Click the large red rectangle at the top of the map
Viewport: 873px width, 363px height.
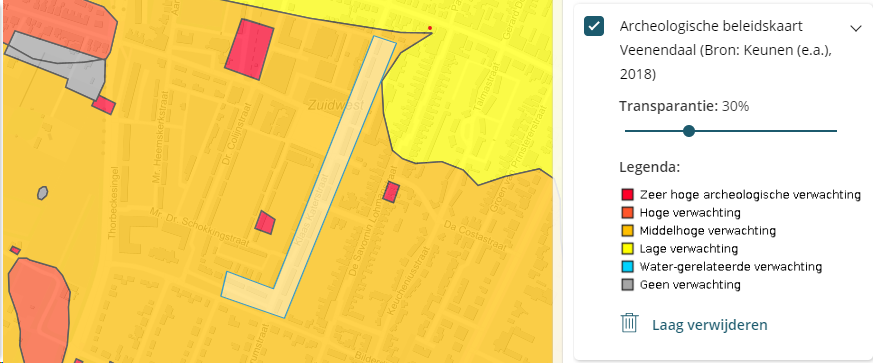pyautogui.click(x=249, y=49)
